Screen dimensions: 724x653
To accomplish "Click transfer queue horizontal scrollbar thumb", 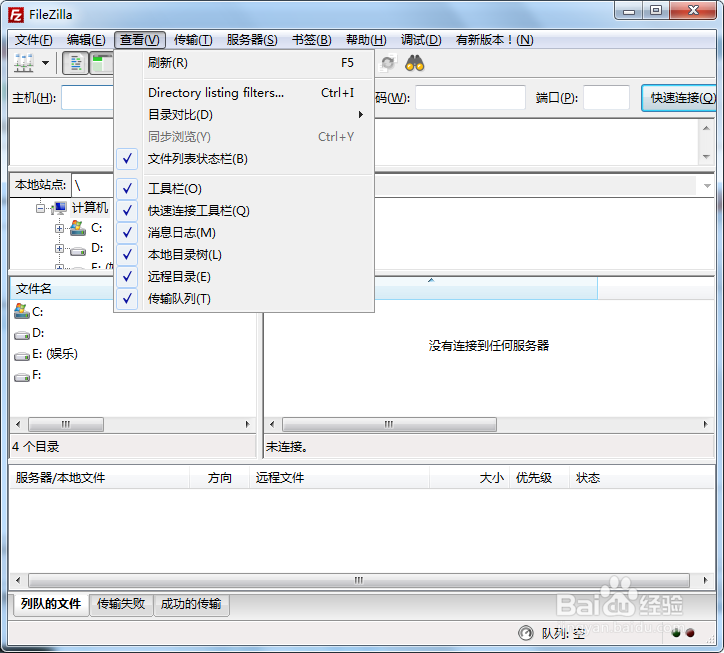I will (359, 580).
